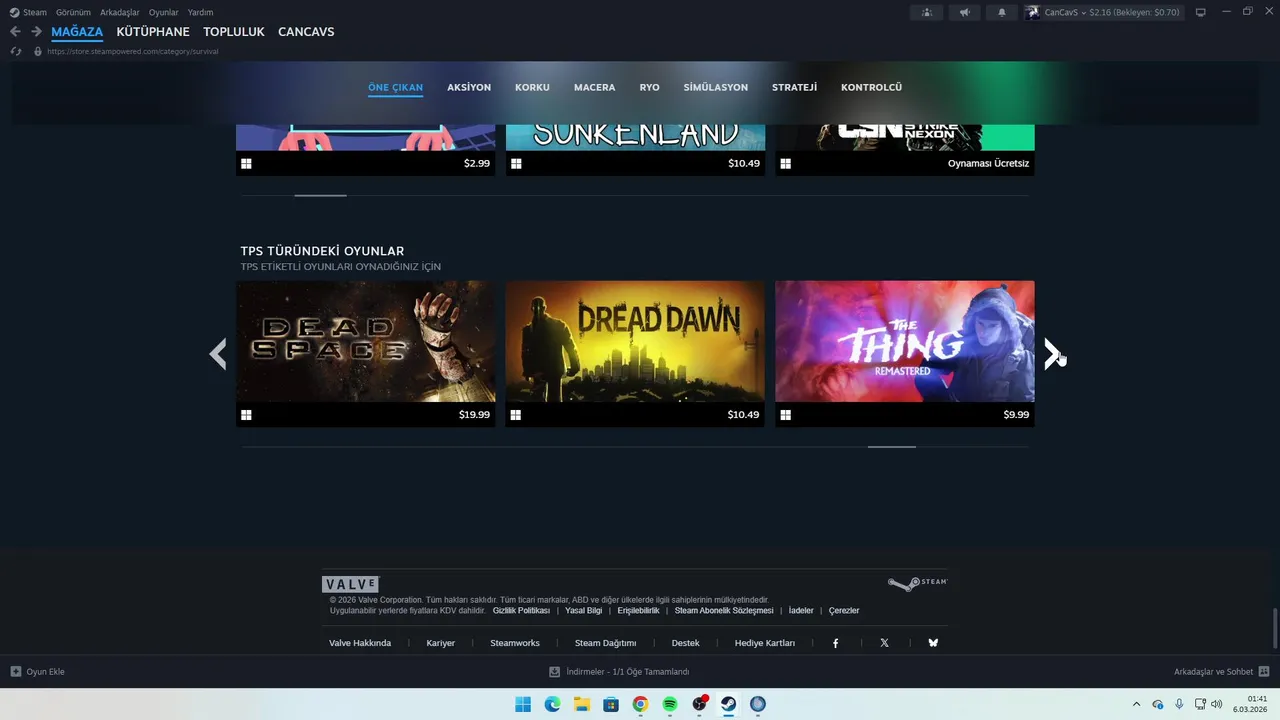This screenshot has height=720, width=1280.
Task: Click the Steam logo in footer
Action: [917, 583]
